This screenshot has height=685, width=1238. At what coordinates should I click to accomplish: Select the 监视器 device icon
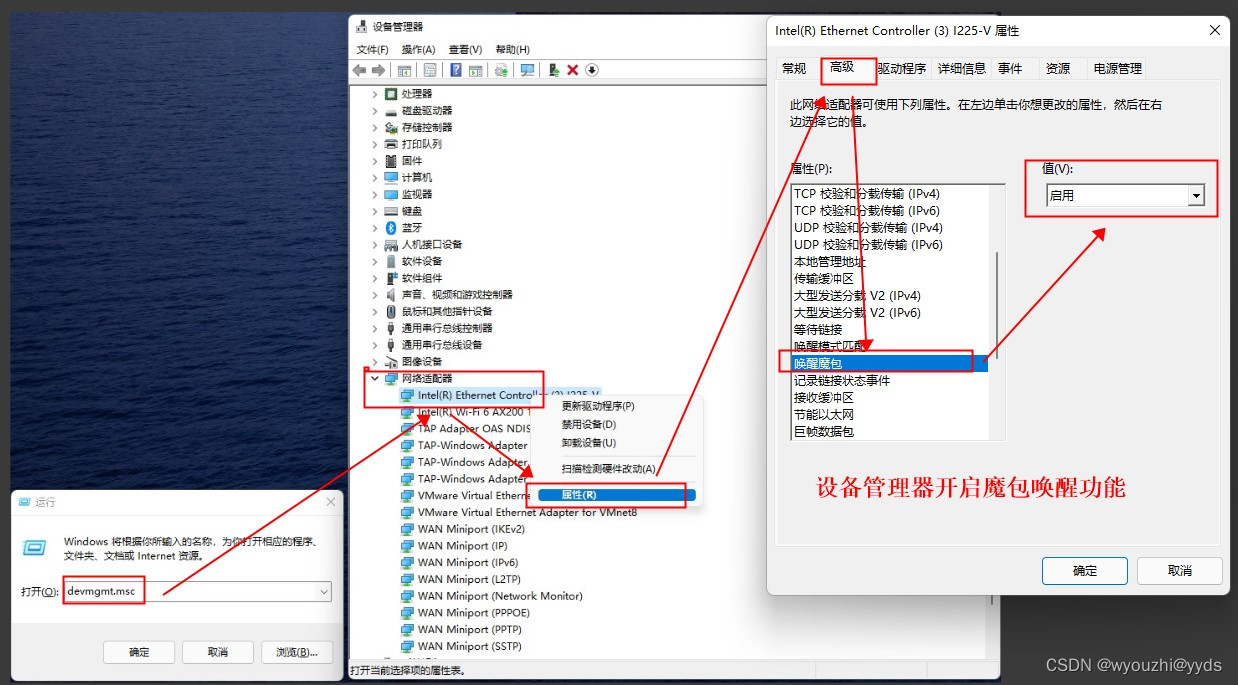point(392,194)
